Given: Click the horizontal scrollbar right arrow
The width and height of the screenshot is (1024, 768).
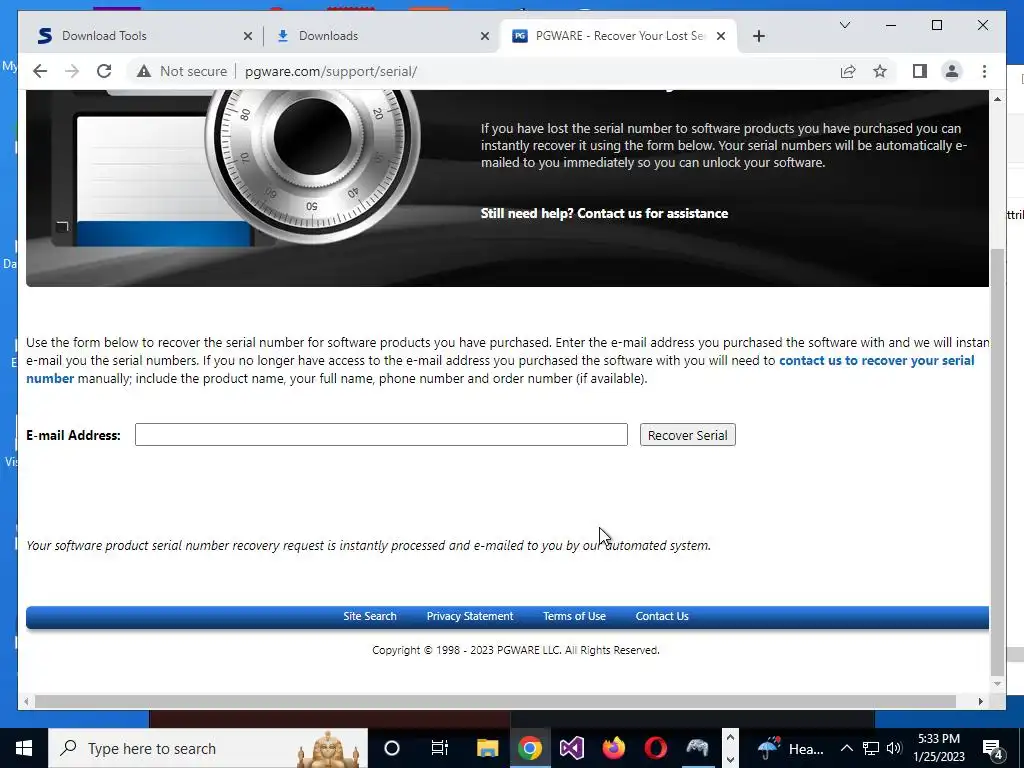Looking at the screenshot, I should click(980, 701).
